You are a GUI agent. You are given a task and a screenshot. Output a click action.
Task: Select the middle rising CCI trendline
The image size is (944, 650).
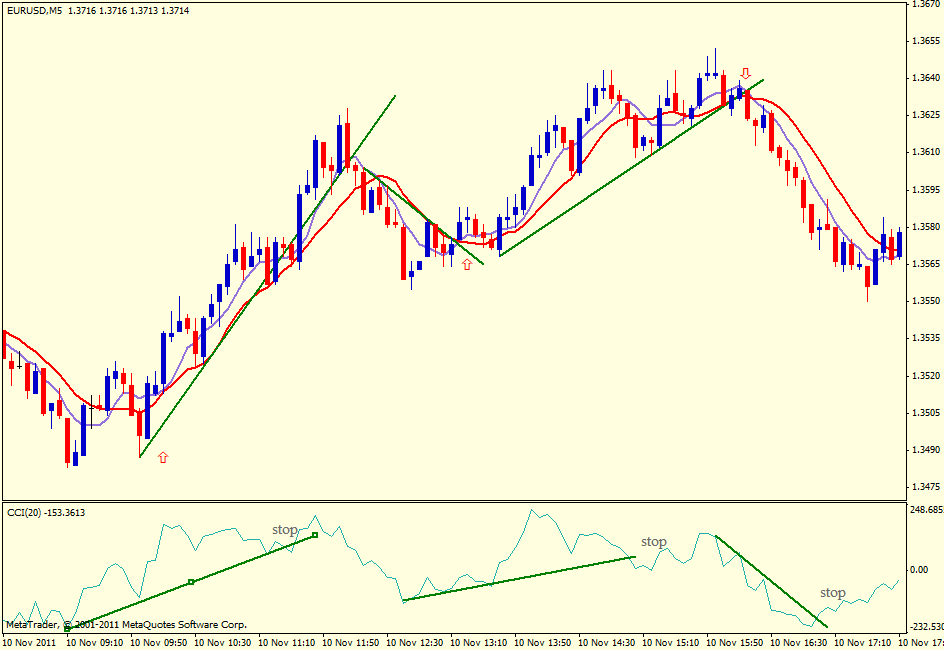[x=518, y=579]
